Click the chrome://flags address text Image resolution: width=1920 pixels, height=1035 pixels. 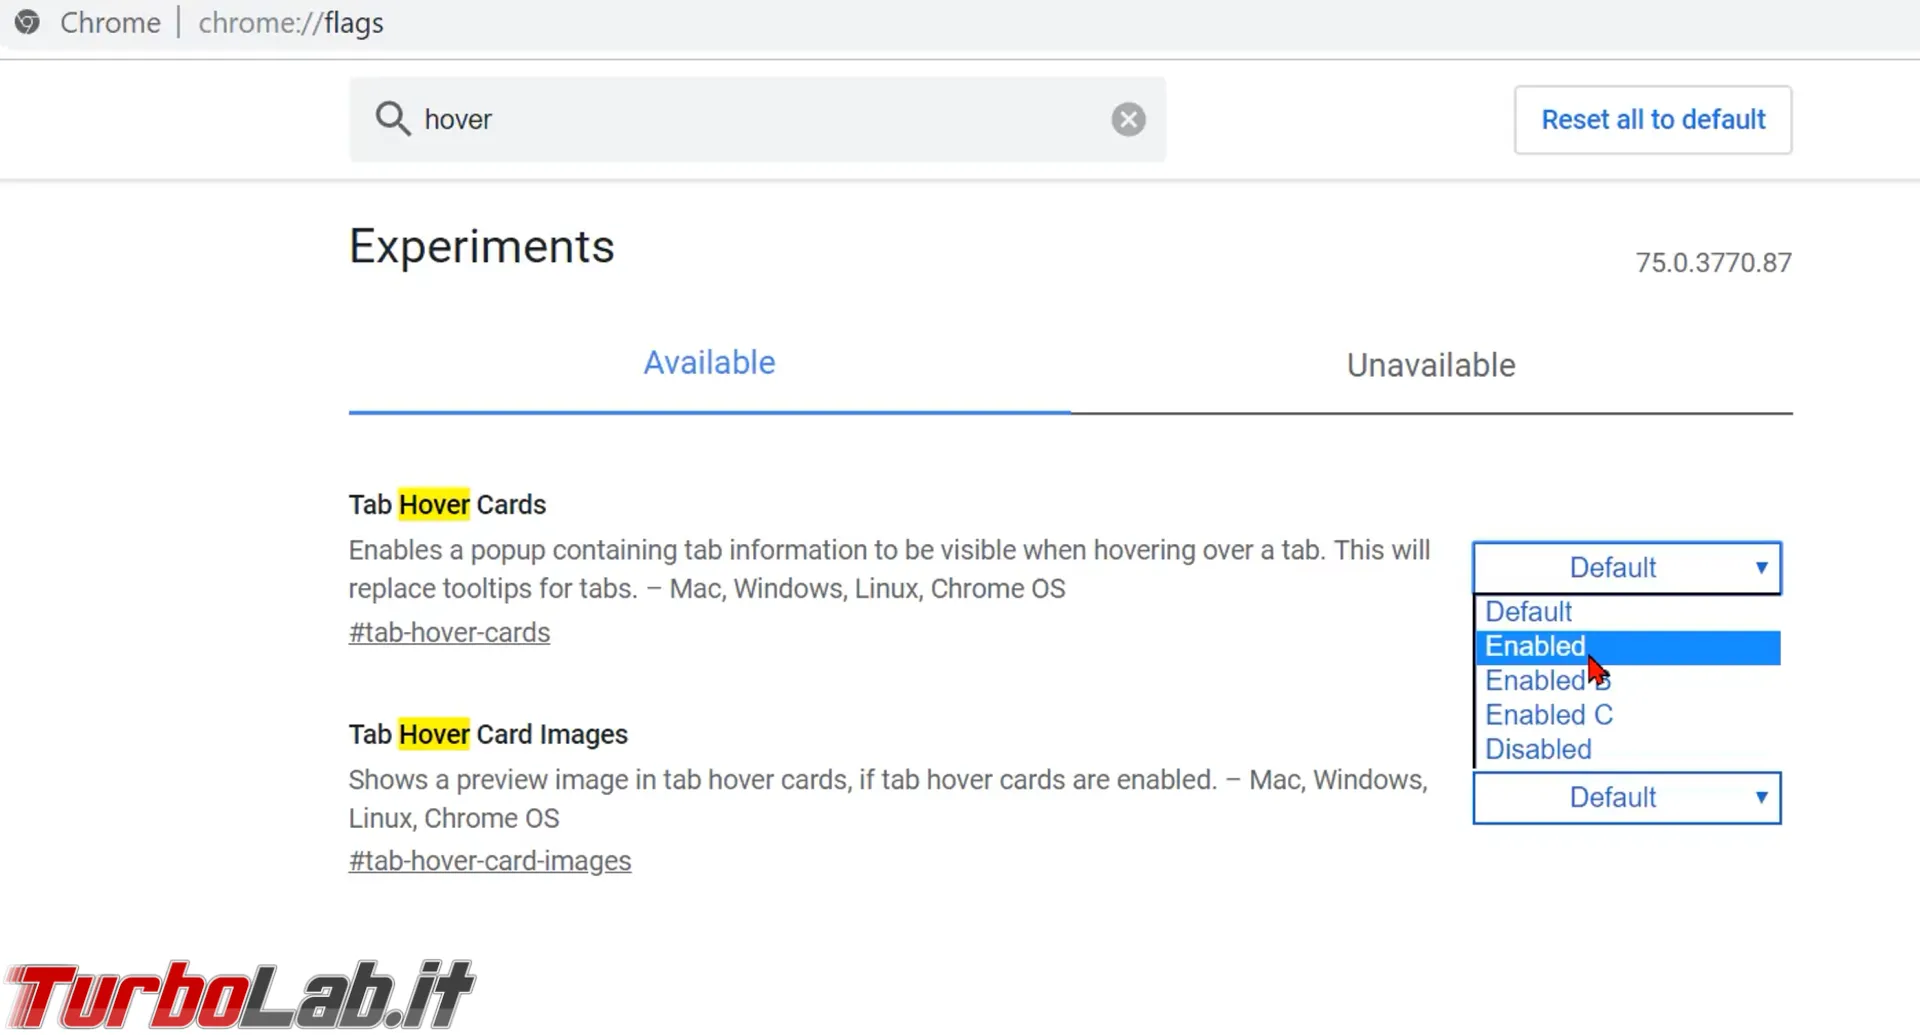pyautogui.click(x=291, y=23)
